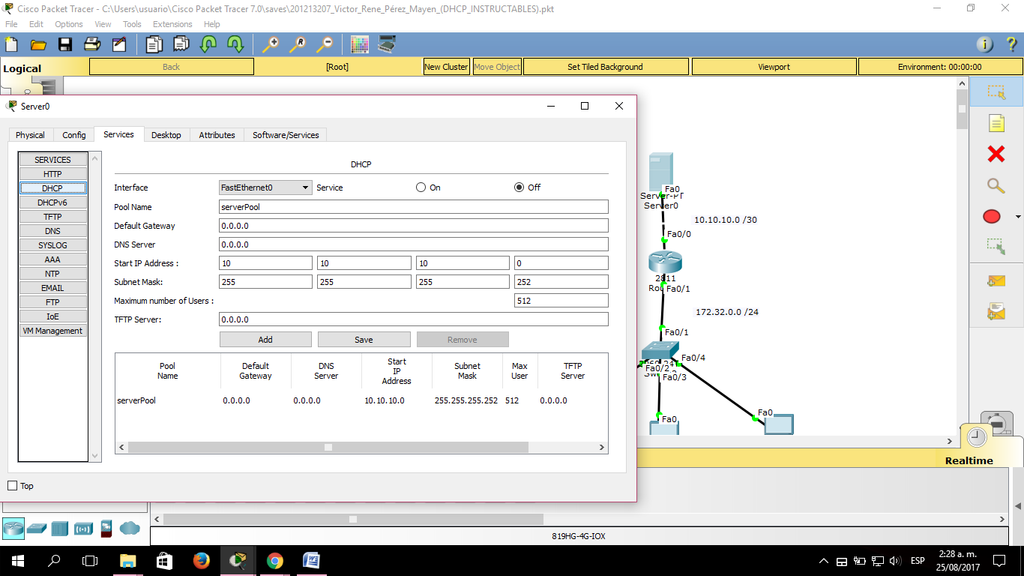Open the Drawing Palette icon
The height and width of the screenshot is (576, 1024).
[359, 44]
